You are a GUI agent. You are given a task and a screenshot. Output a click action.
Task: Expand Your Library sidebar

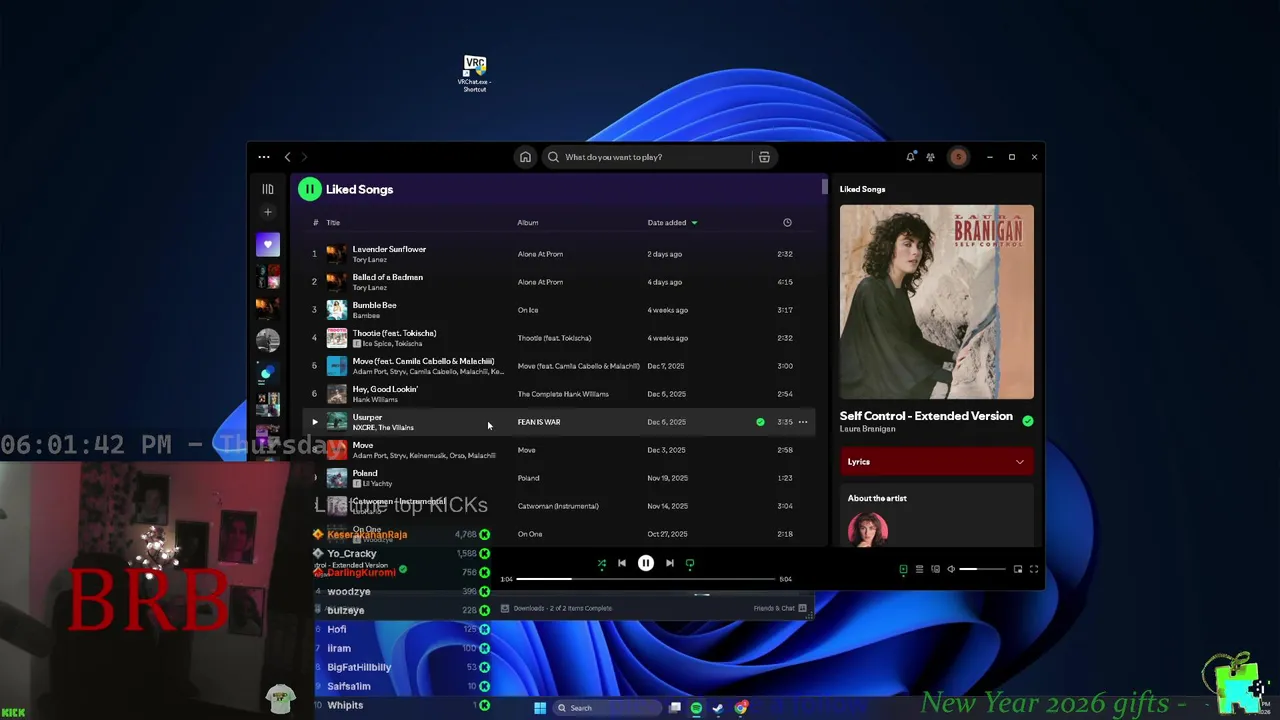(x=268, y=189)
